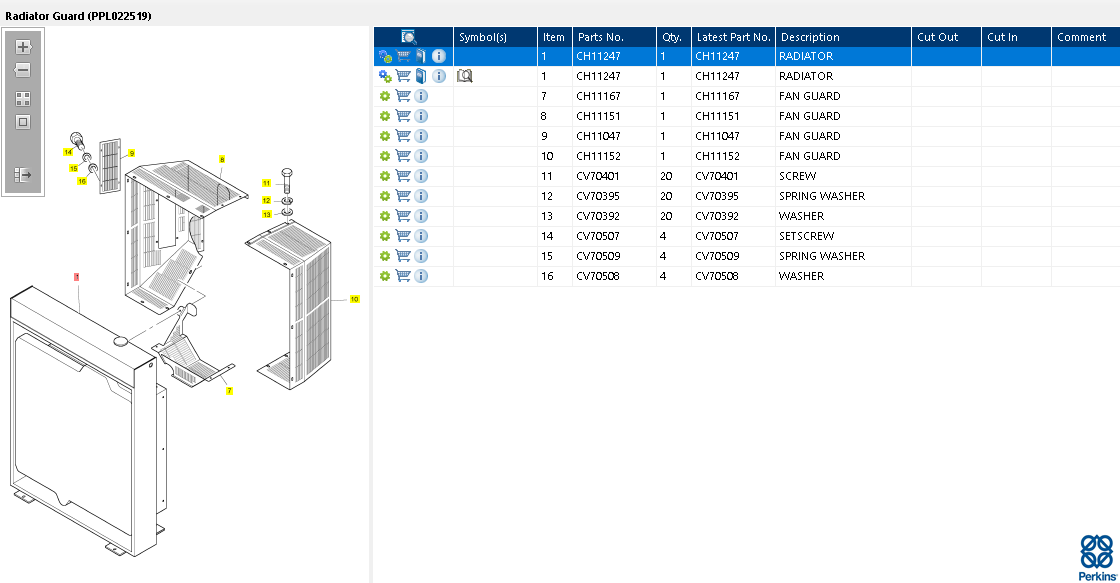Sort table by Parts No. column
Image resolution: width=1120 pixels, height=583 pixels.
pyautogui.click(x=601, y=37)
